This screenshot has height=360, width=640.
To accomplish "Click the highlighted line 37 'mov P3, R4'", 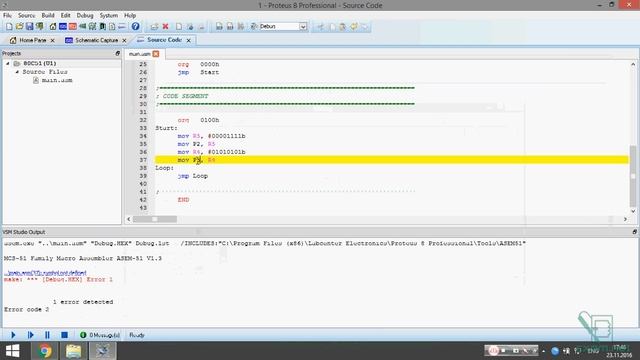I will (x=392, y=160).
